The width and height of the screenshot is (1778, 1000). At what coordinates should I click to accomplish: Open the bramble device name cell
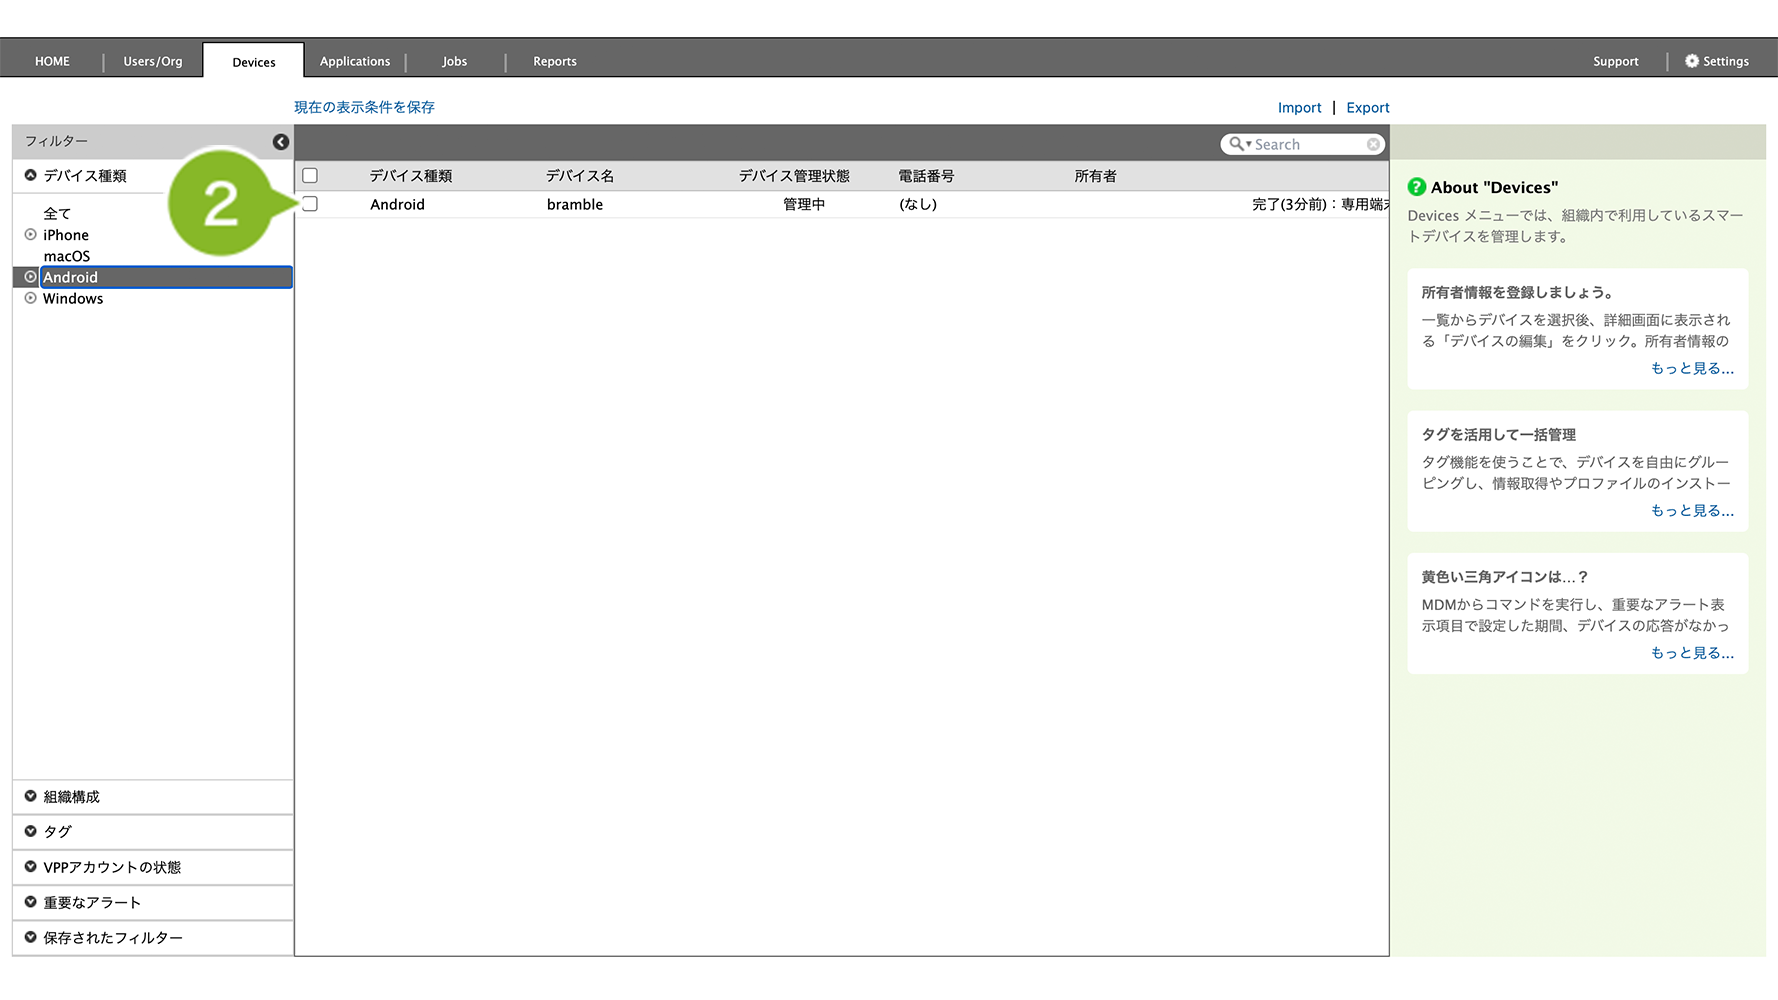click(575, 204)
